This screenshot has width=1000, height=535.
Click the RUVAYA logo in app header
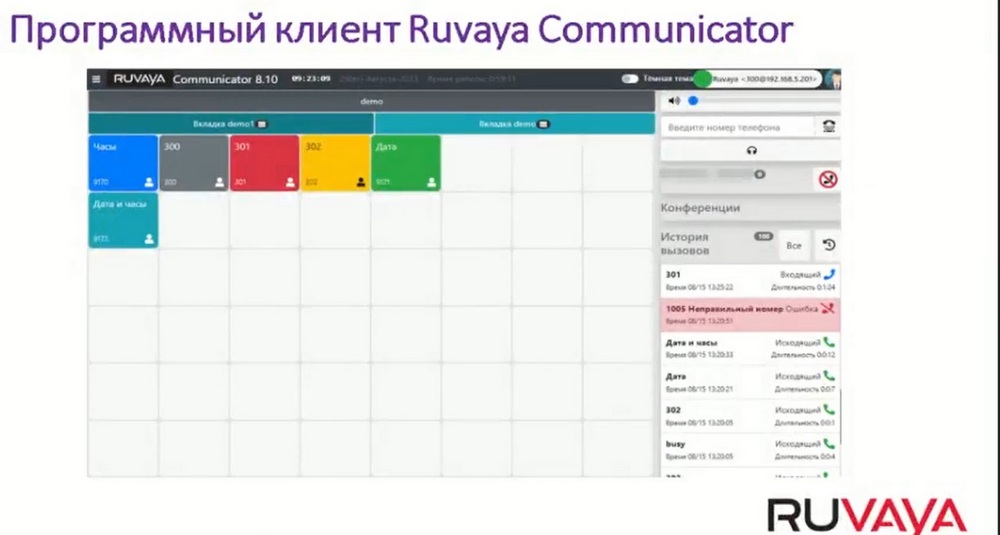(139, 79)
